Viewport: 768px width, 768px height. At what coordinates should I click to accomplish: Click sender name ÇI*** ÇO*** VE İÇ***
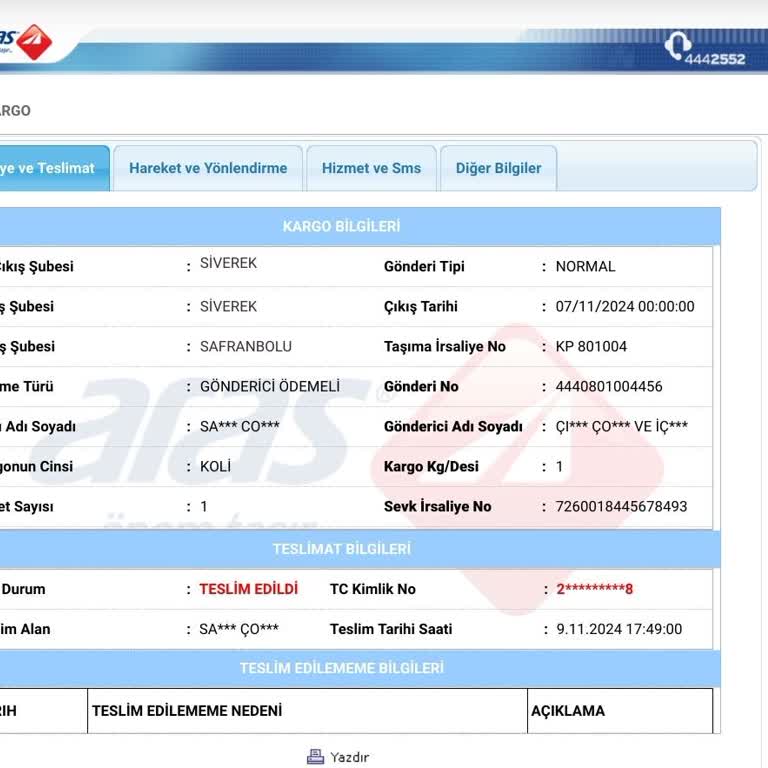(622, 426)
